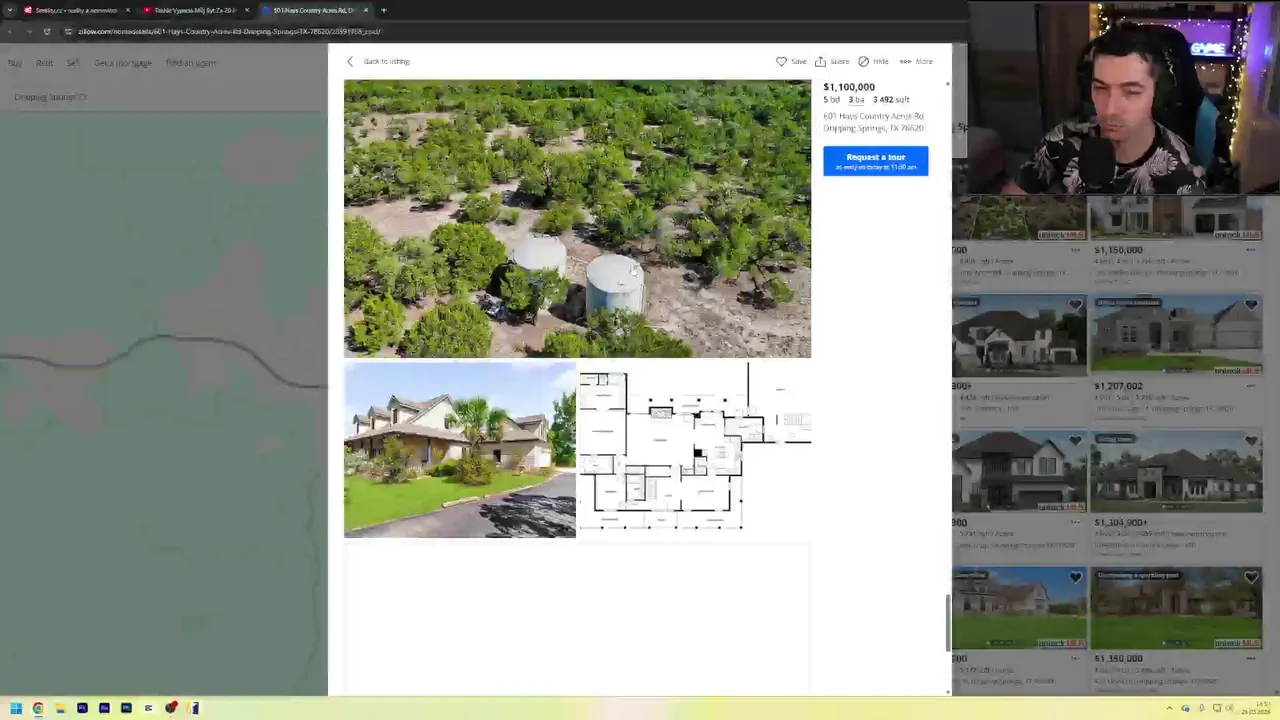The width and height of the screenshot is (1280, 720).
Task: Go back using the Back to listing arrow
Action: [350, 61]
